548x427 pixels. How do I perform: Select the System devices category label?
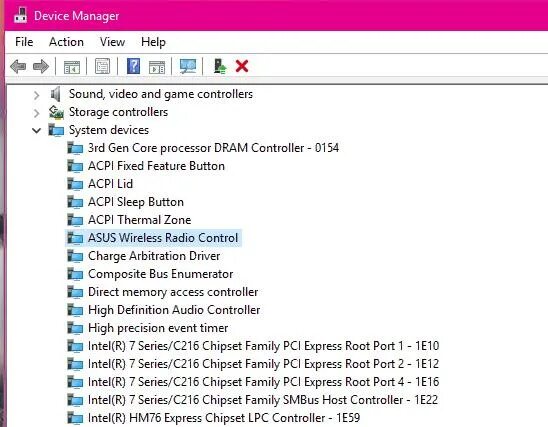tap(109, 130)
